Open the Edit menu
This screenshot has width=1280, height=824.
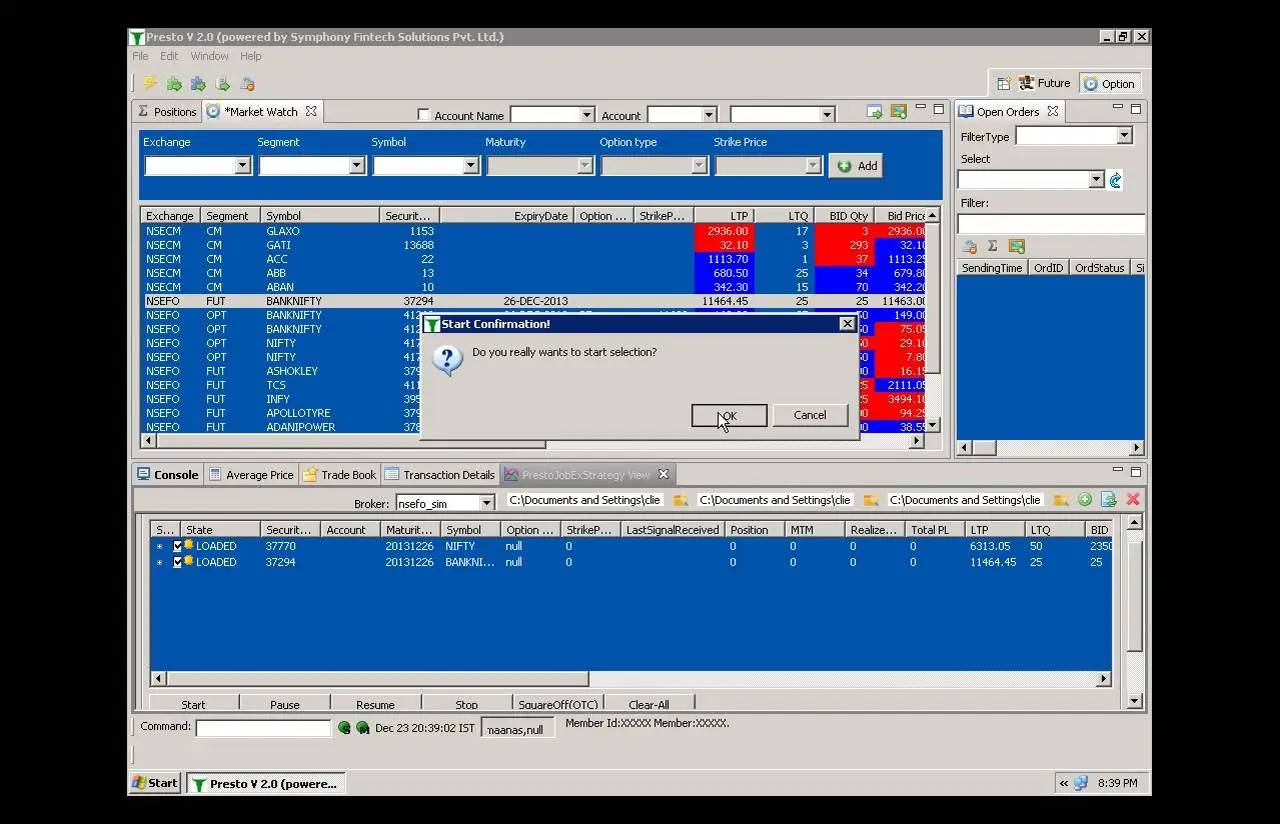click(169, 56)
